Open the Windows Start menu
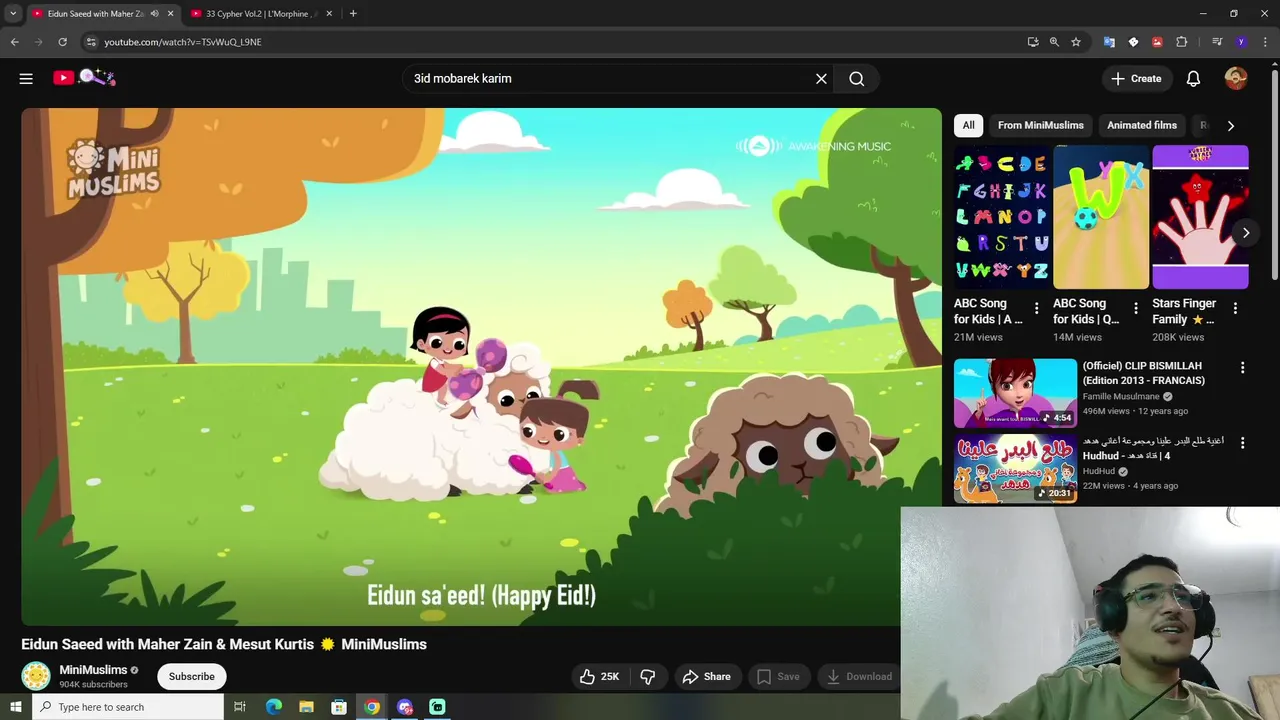The image size is (1280, 720). coord(15,707)
